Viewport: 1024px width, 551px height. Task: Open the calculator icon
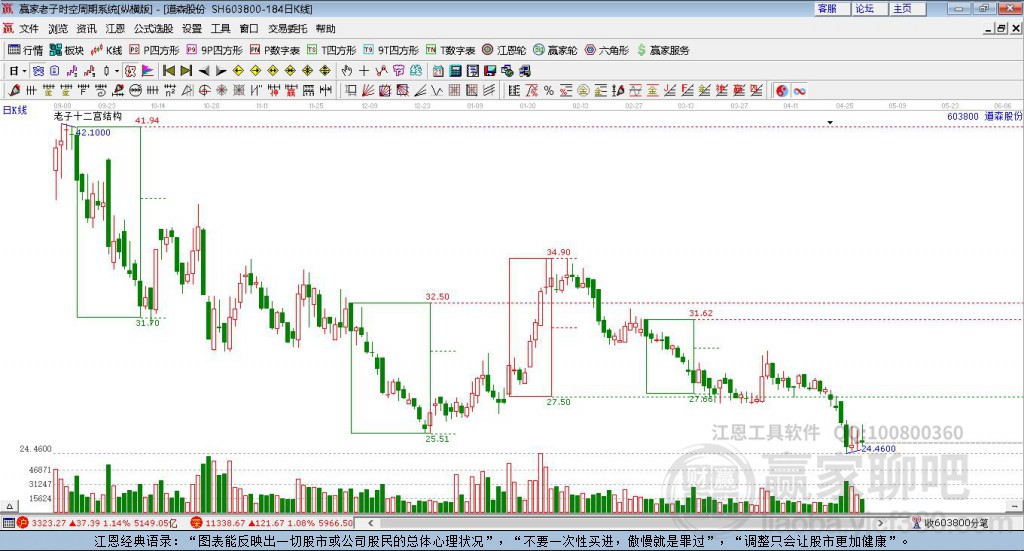click(455, 71)
